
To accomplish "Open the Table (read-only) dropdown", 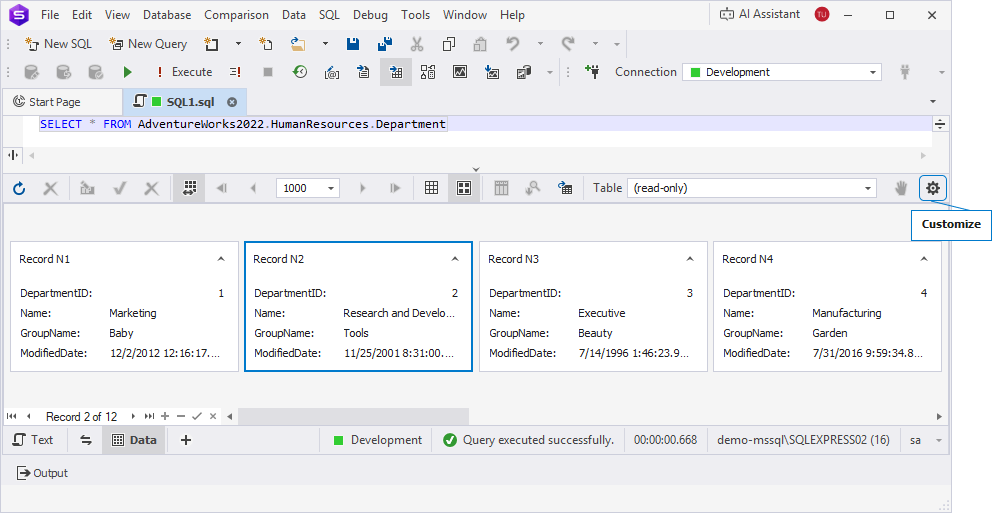I will 867,188.
